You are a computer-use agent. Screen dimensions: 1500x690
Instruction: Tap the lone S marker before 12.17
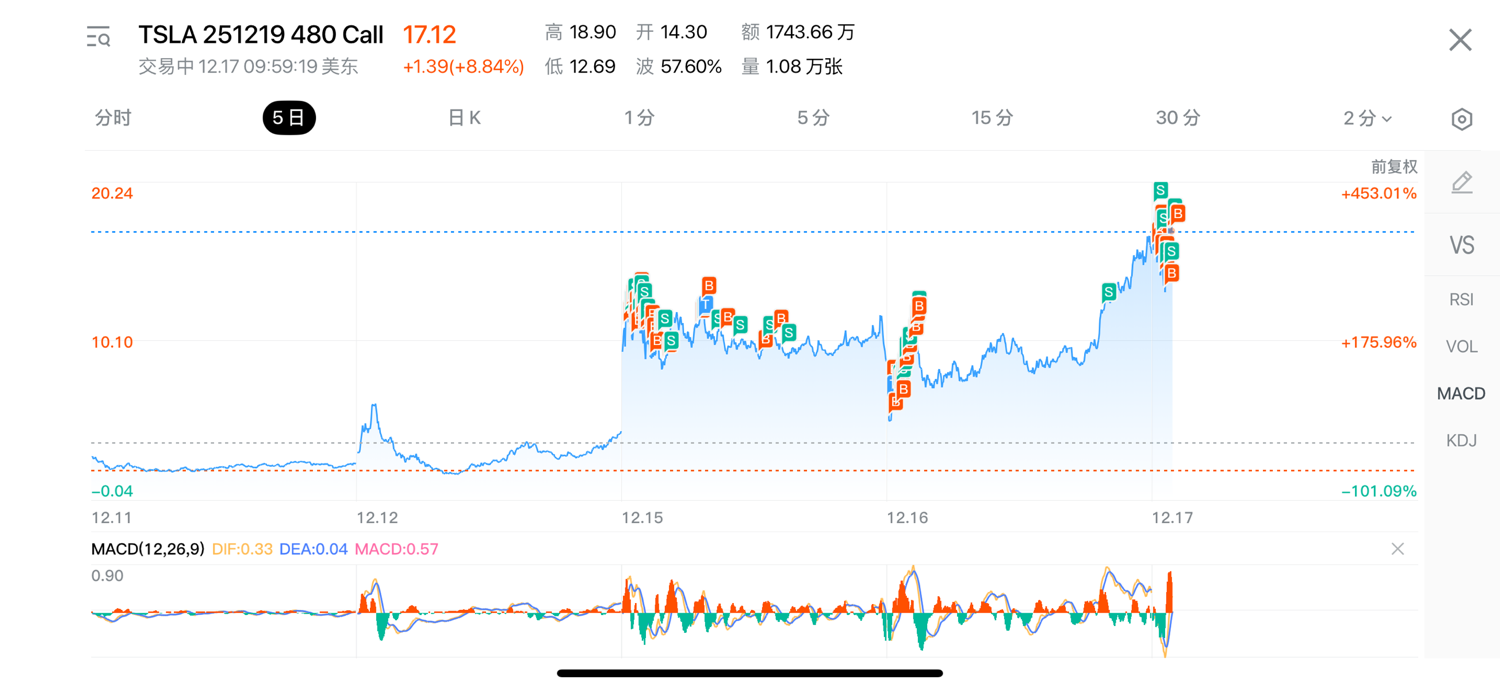[x=1109, y=292]
